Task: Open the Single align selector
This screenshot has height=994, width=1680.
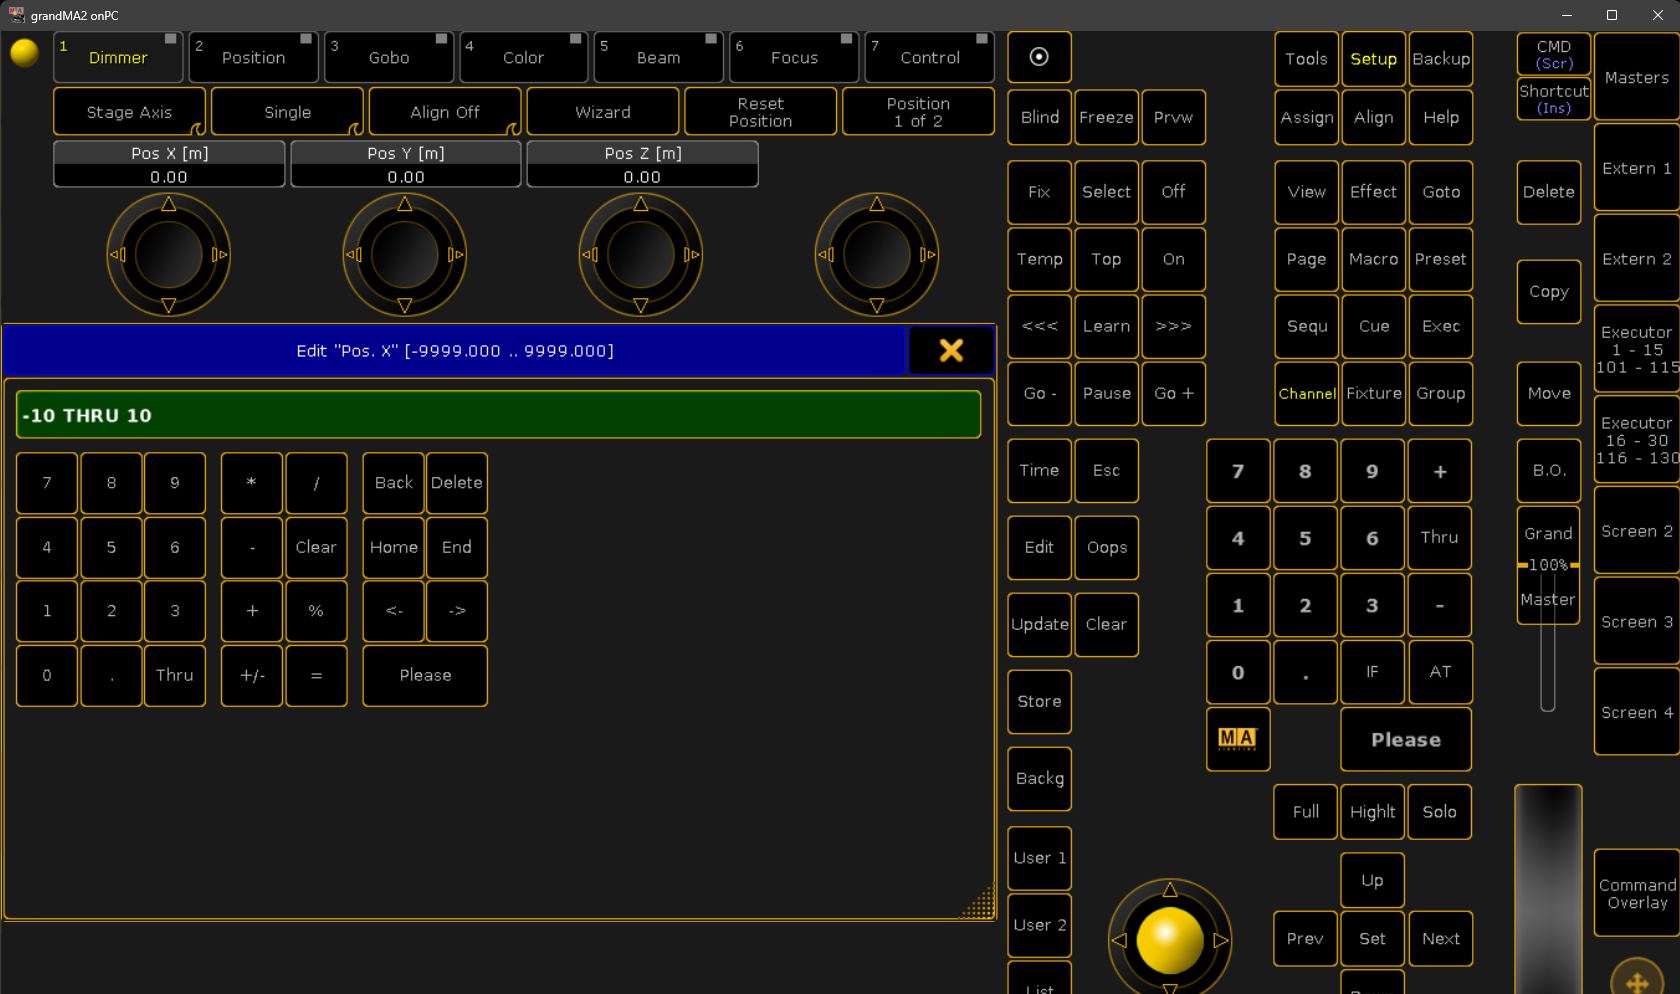Action: 287,111
